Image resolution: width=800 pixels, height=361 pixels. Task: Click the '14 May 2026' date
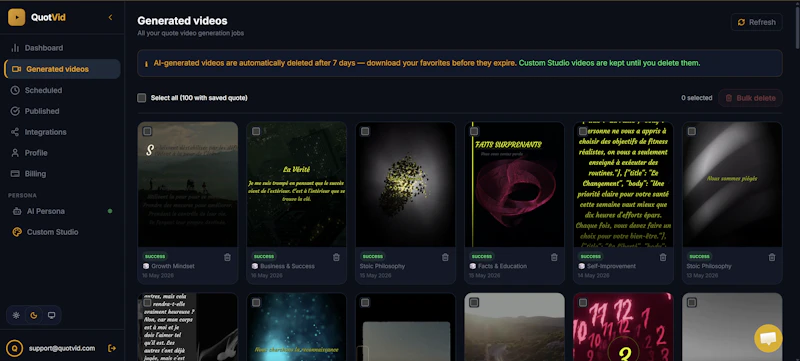point(594,275)
